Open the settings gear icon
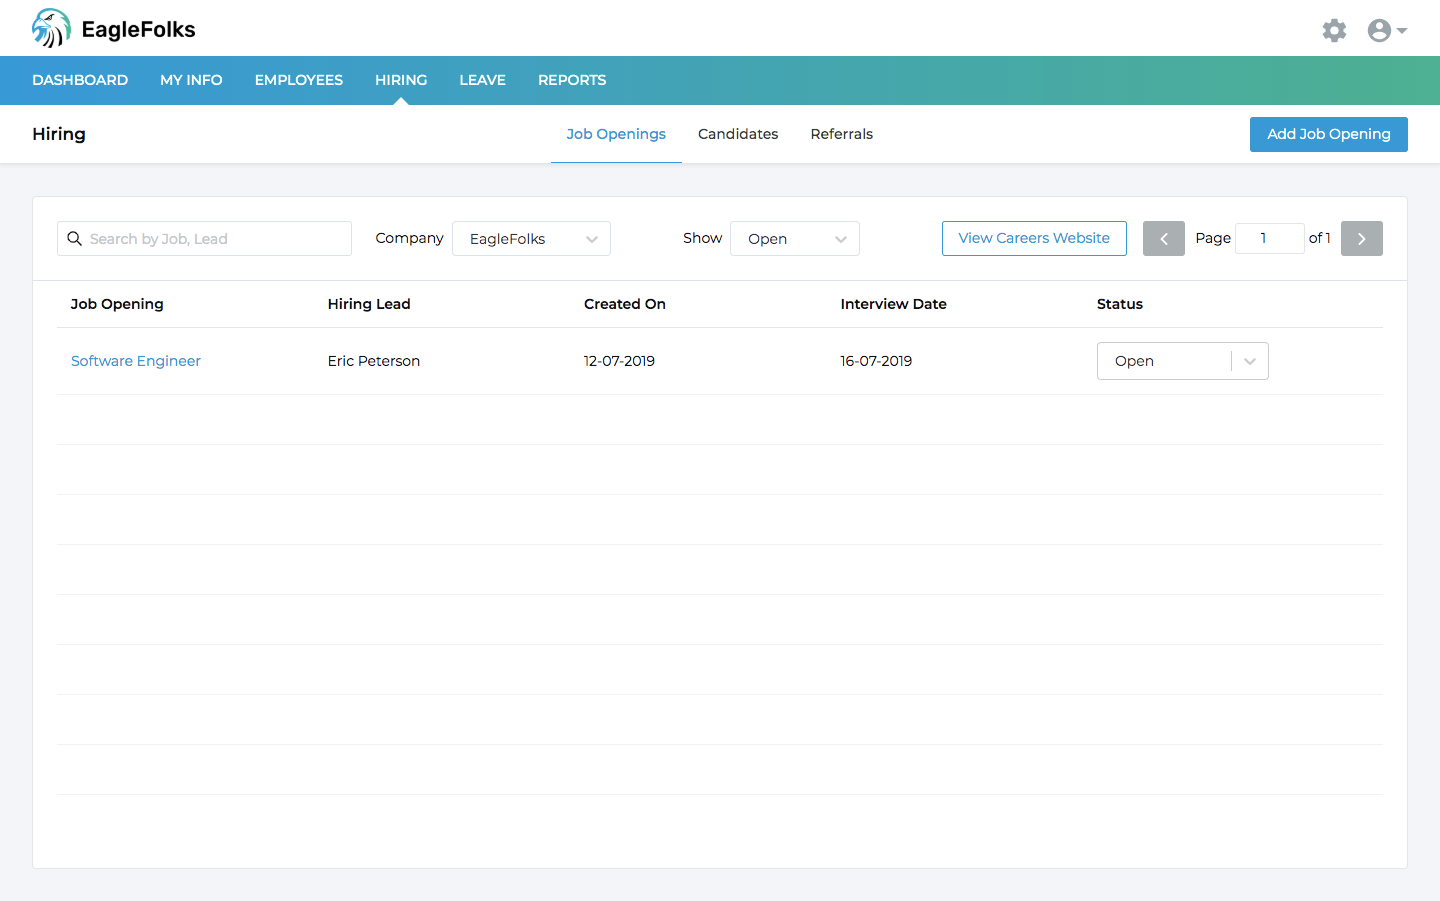 pyautogui.click(x=1334, y=30)
